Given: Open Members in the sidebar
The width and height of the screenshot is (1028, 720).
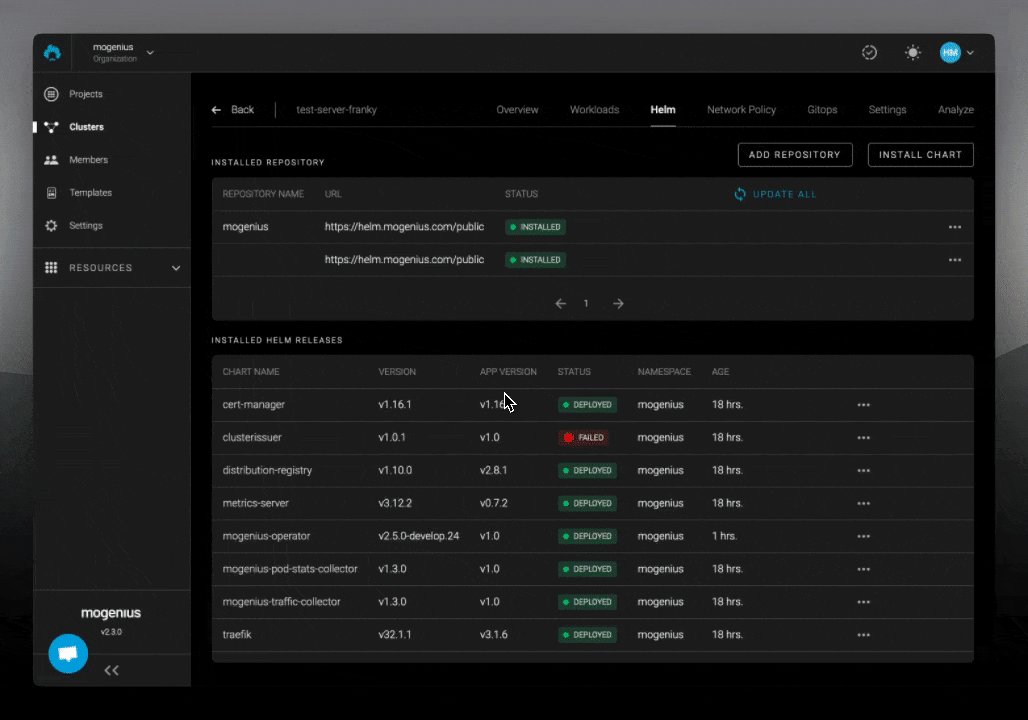Looking at the screenshot, I should pyautogui.click(x=89, y=159).
